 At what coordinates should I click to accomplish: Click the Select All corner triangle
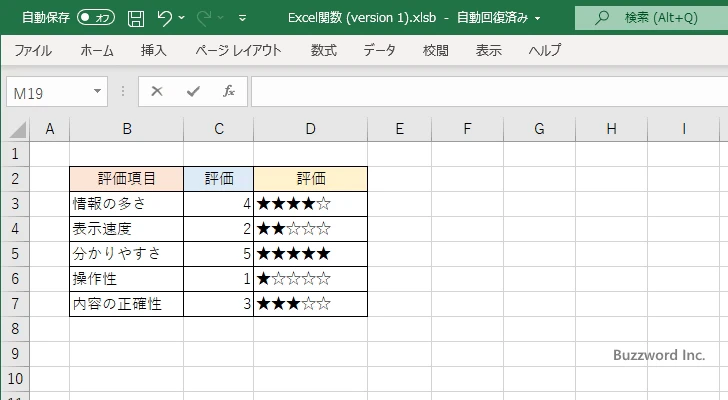(x=18, y=129)
